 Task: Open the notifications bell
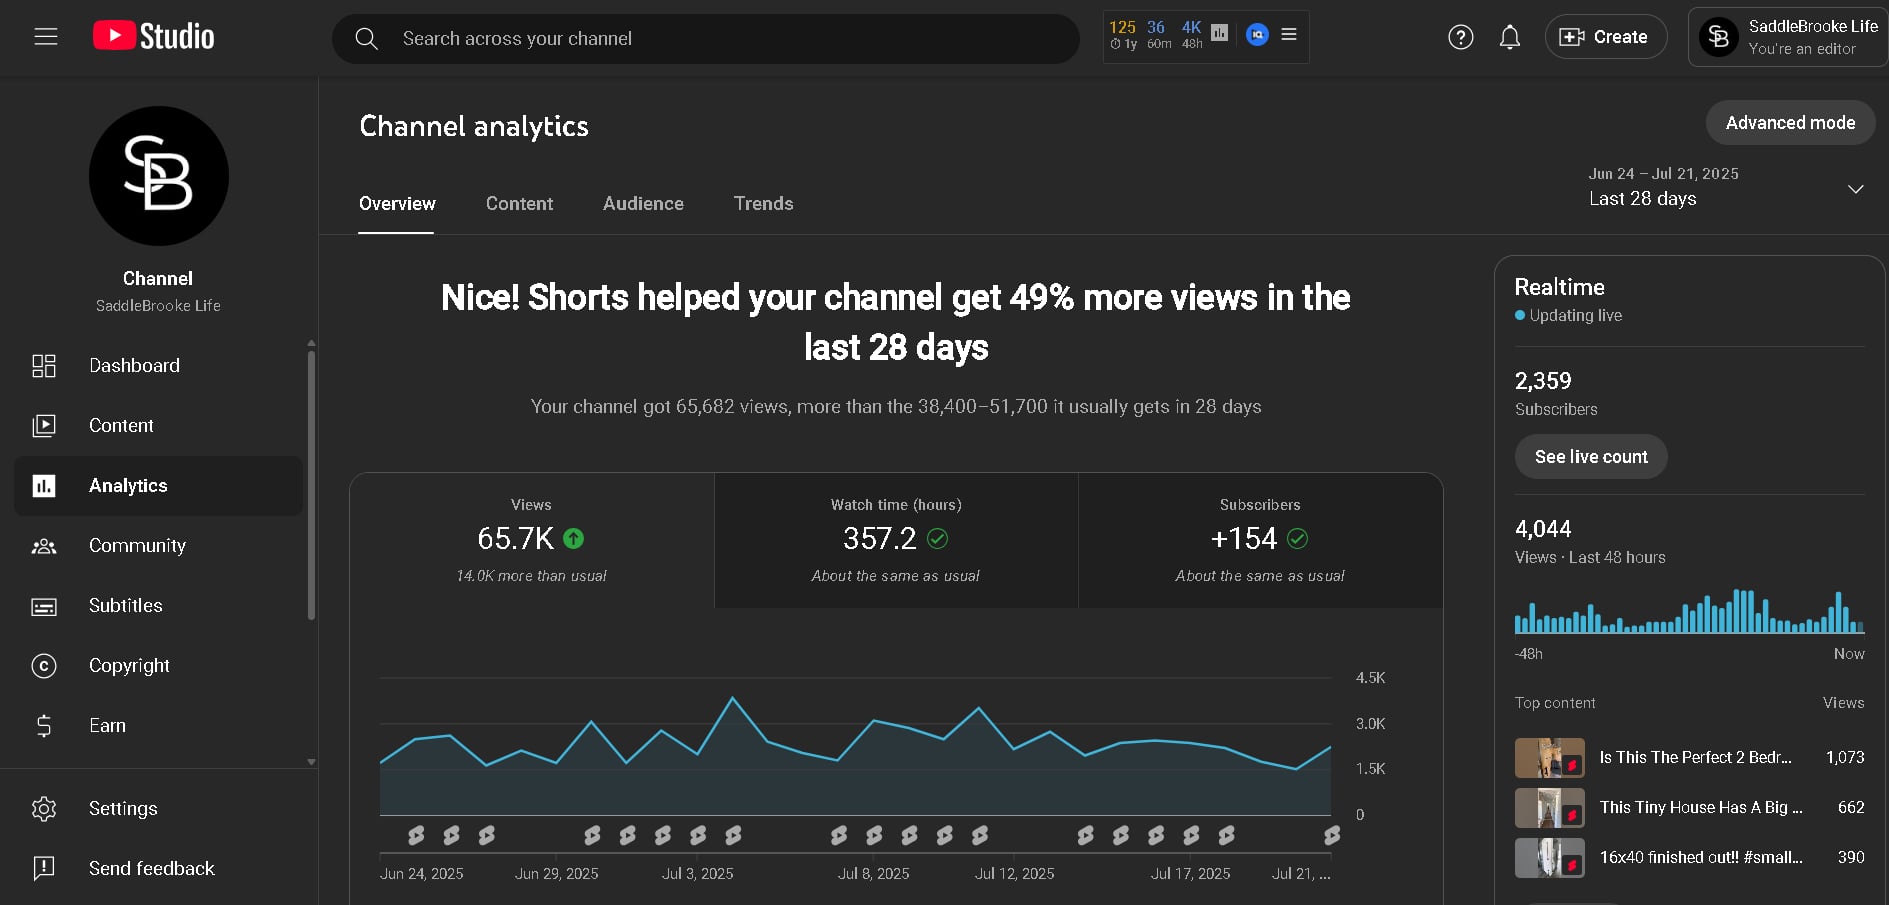(1510, 38)
